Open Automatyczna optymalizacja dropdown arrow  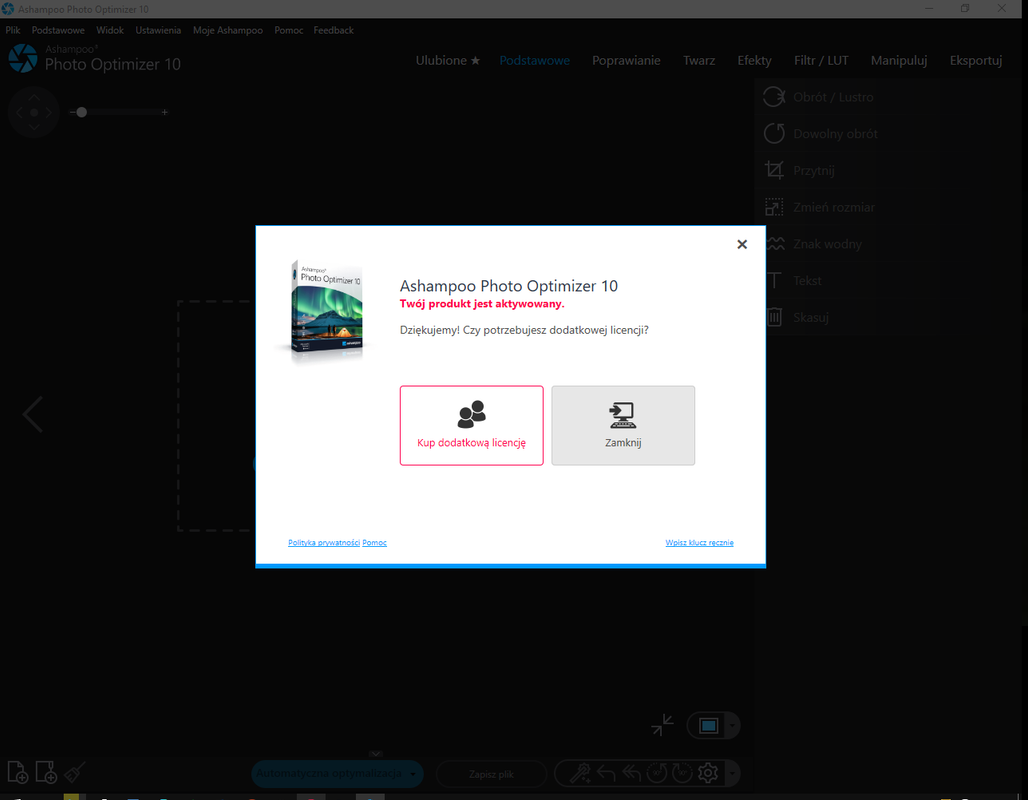point(413,774)
